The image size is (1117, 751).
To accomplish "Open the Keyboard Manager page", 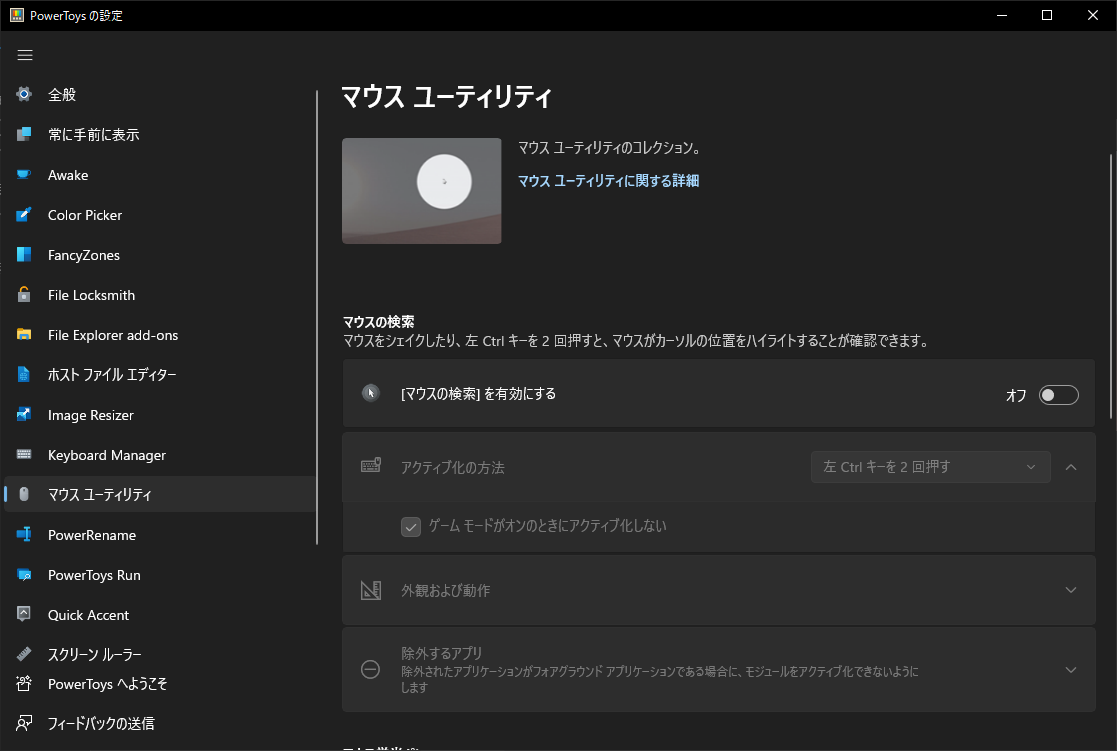I will click(160, 455).
